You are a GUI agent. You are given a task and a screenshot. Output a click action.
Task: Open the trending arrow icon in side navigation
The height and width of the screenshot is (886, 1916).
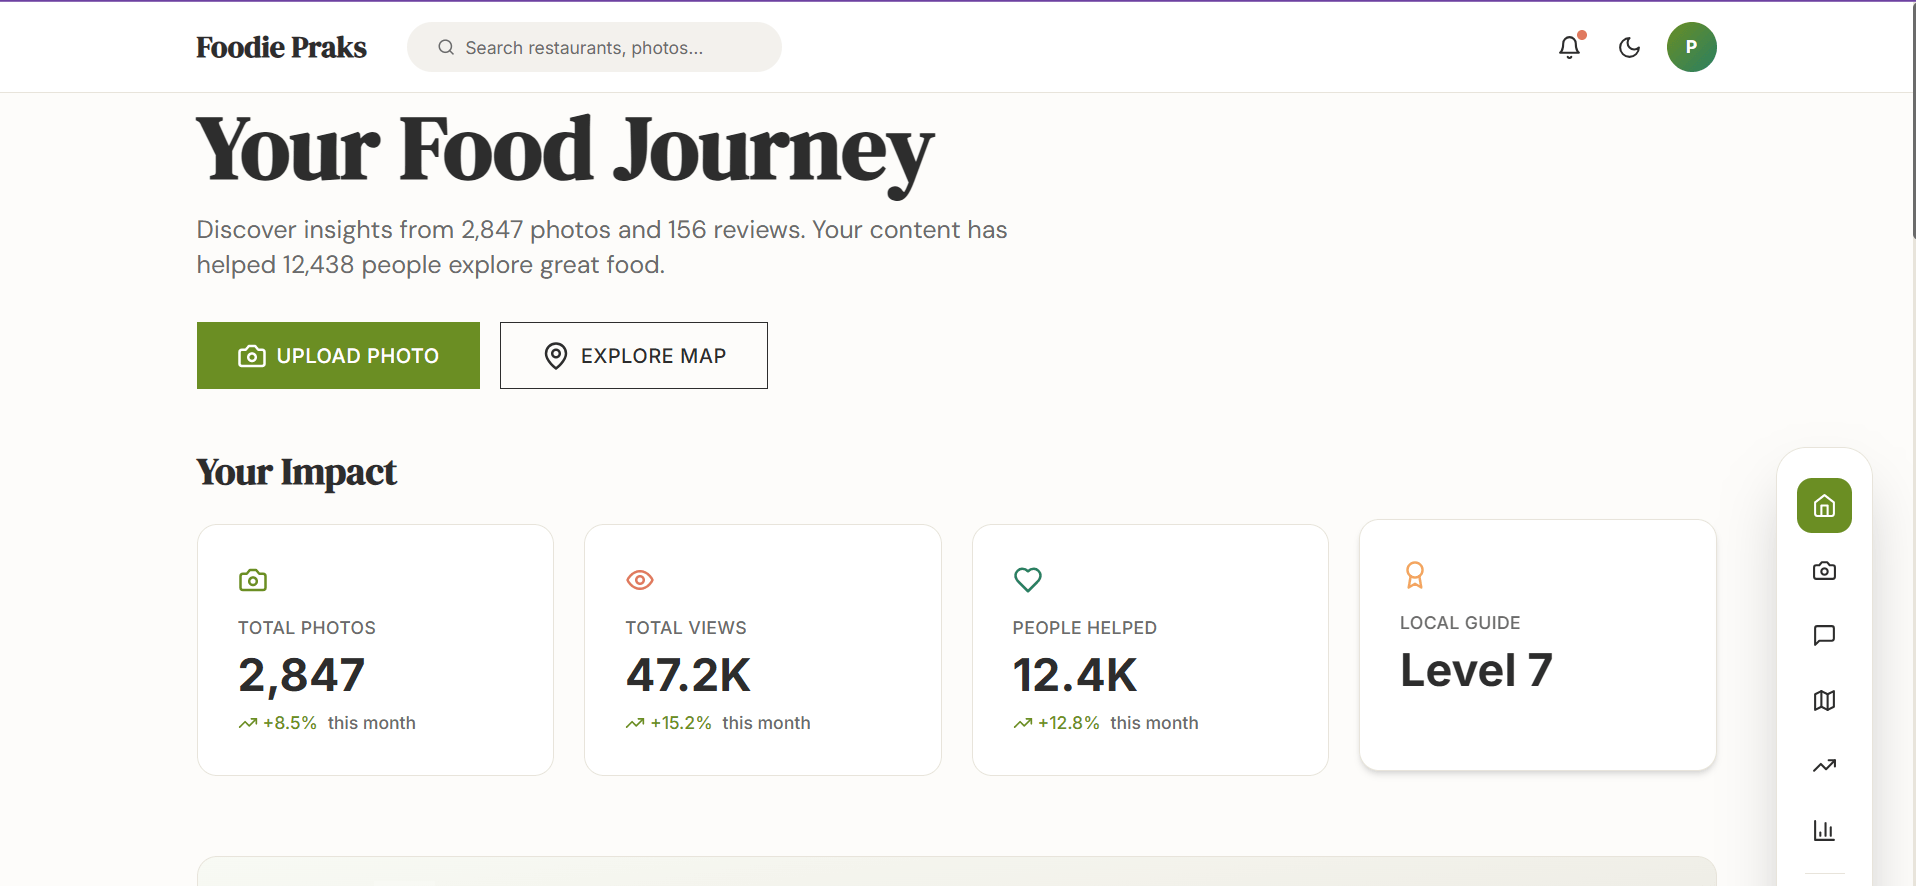click(1824, 766)
